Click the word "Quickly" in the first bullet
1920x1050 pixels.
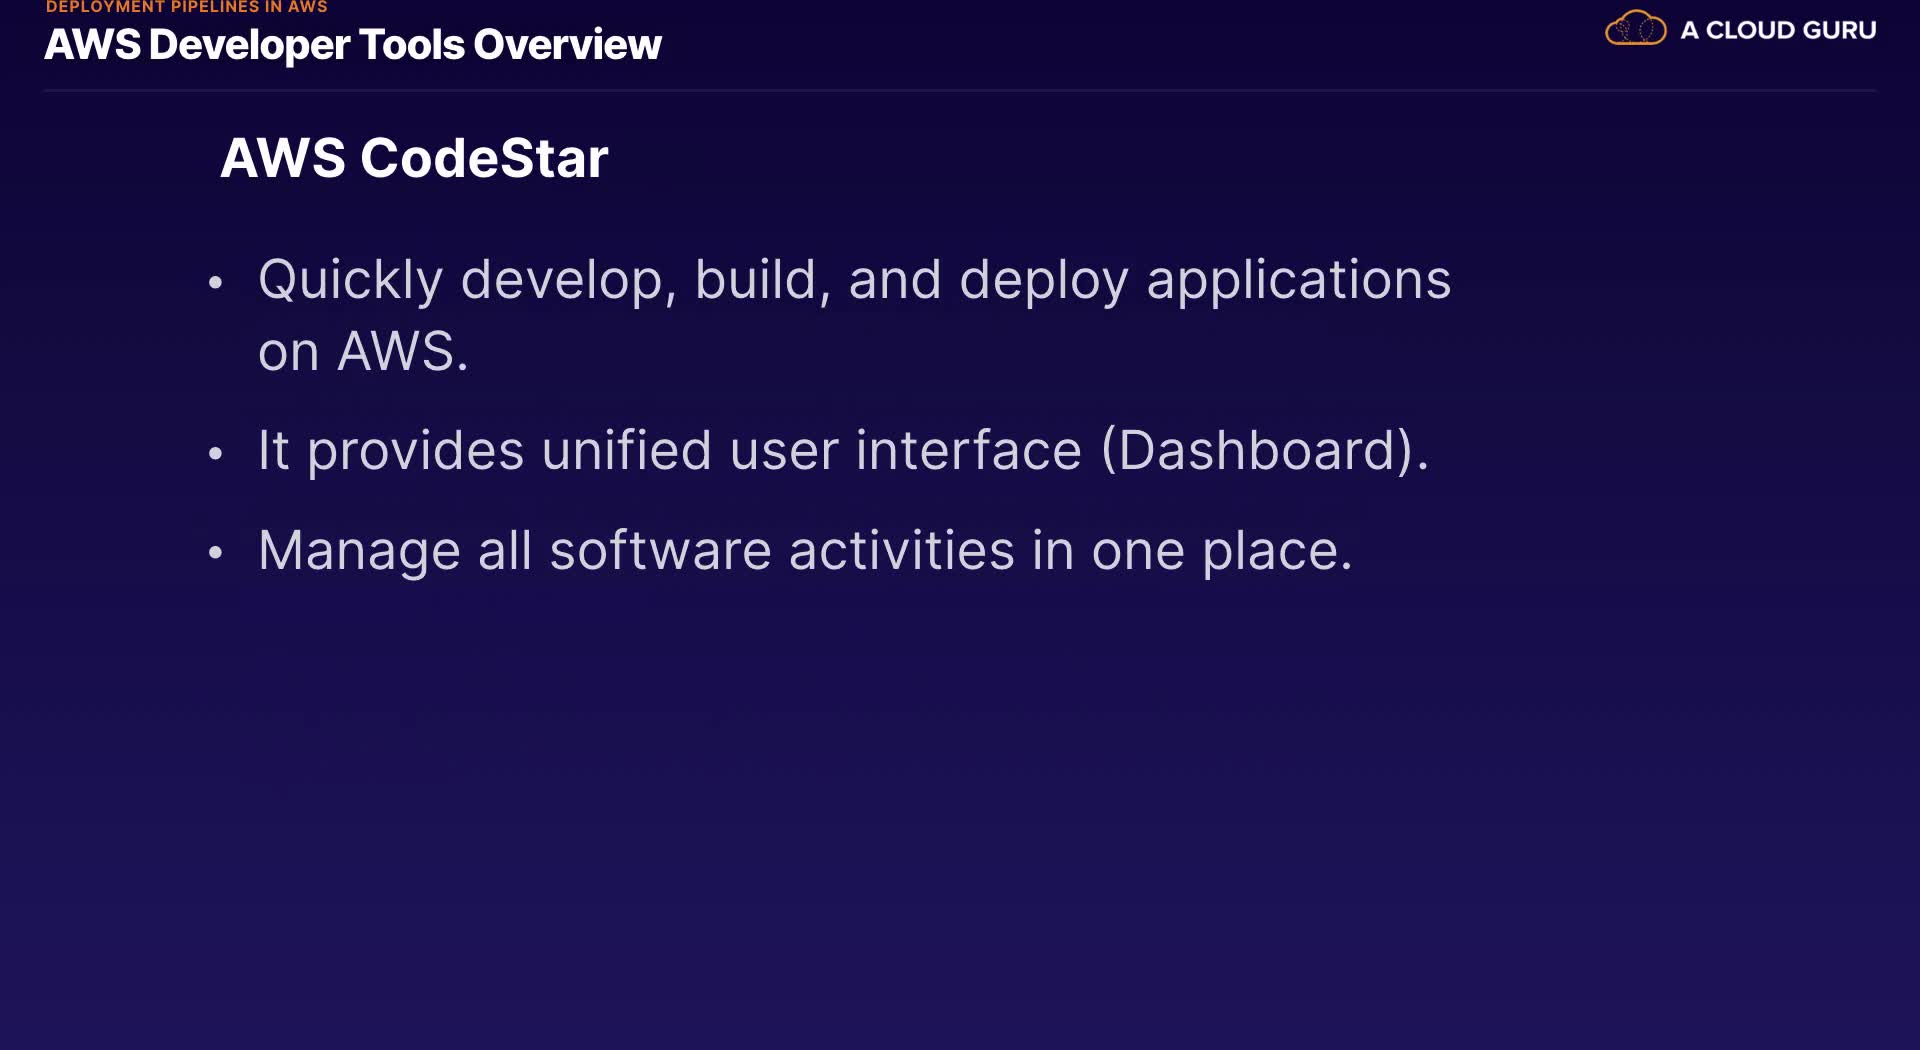tap(350, 280)
